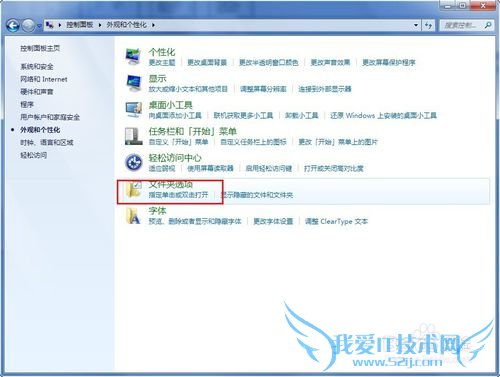This screenshot has height=377, width=500.
Task: Go to 控制面板主页 in sidebar
Action: coord(40,48)
